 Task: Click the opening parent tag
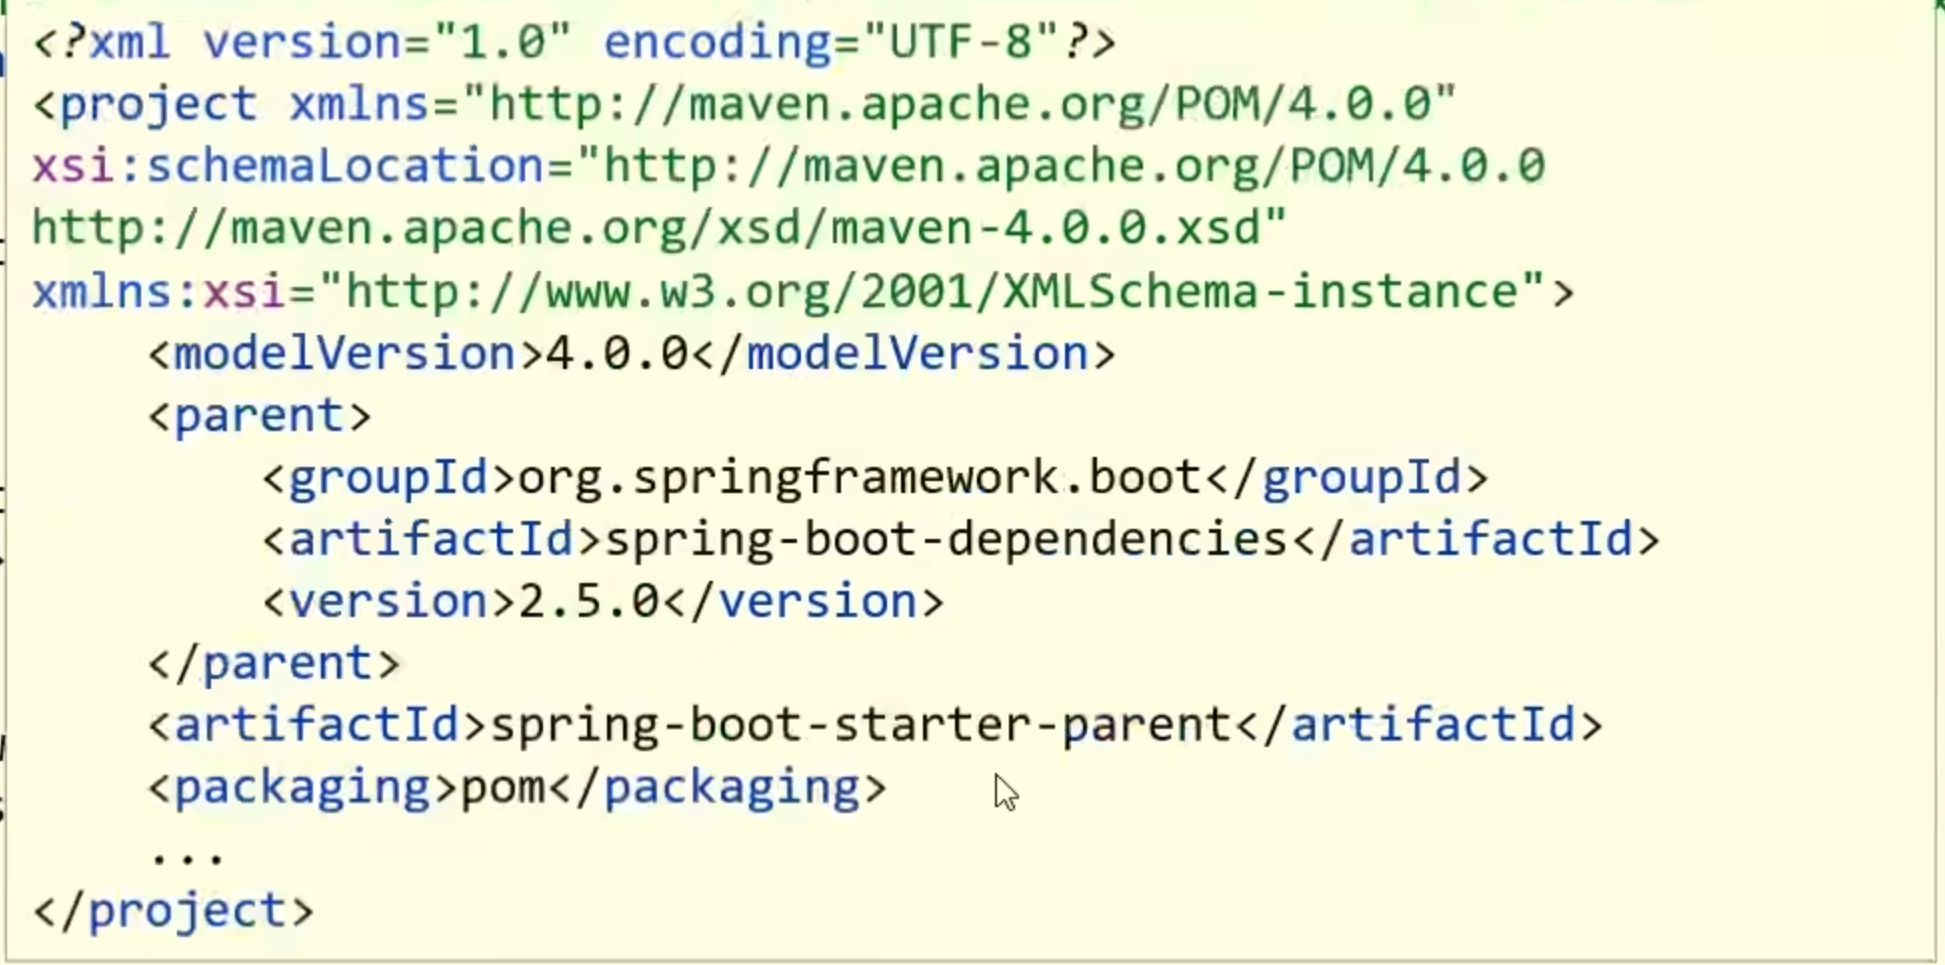[x=260, y=416]
